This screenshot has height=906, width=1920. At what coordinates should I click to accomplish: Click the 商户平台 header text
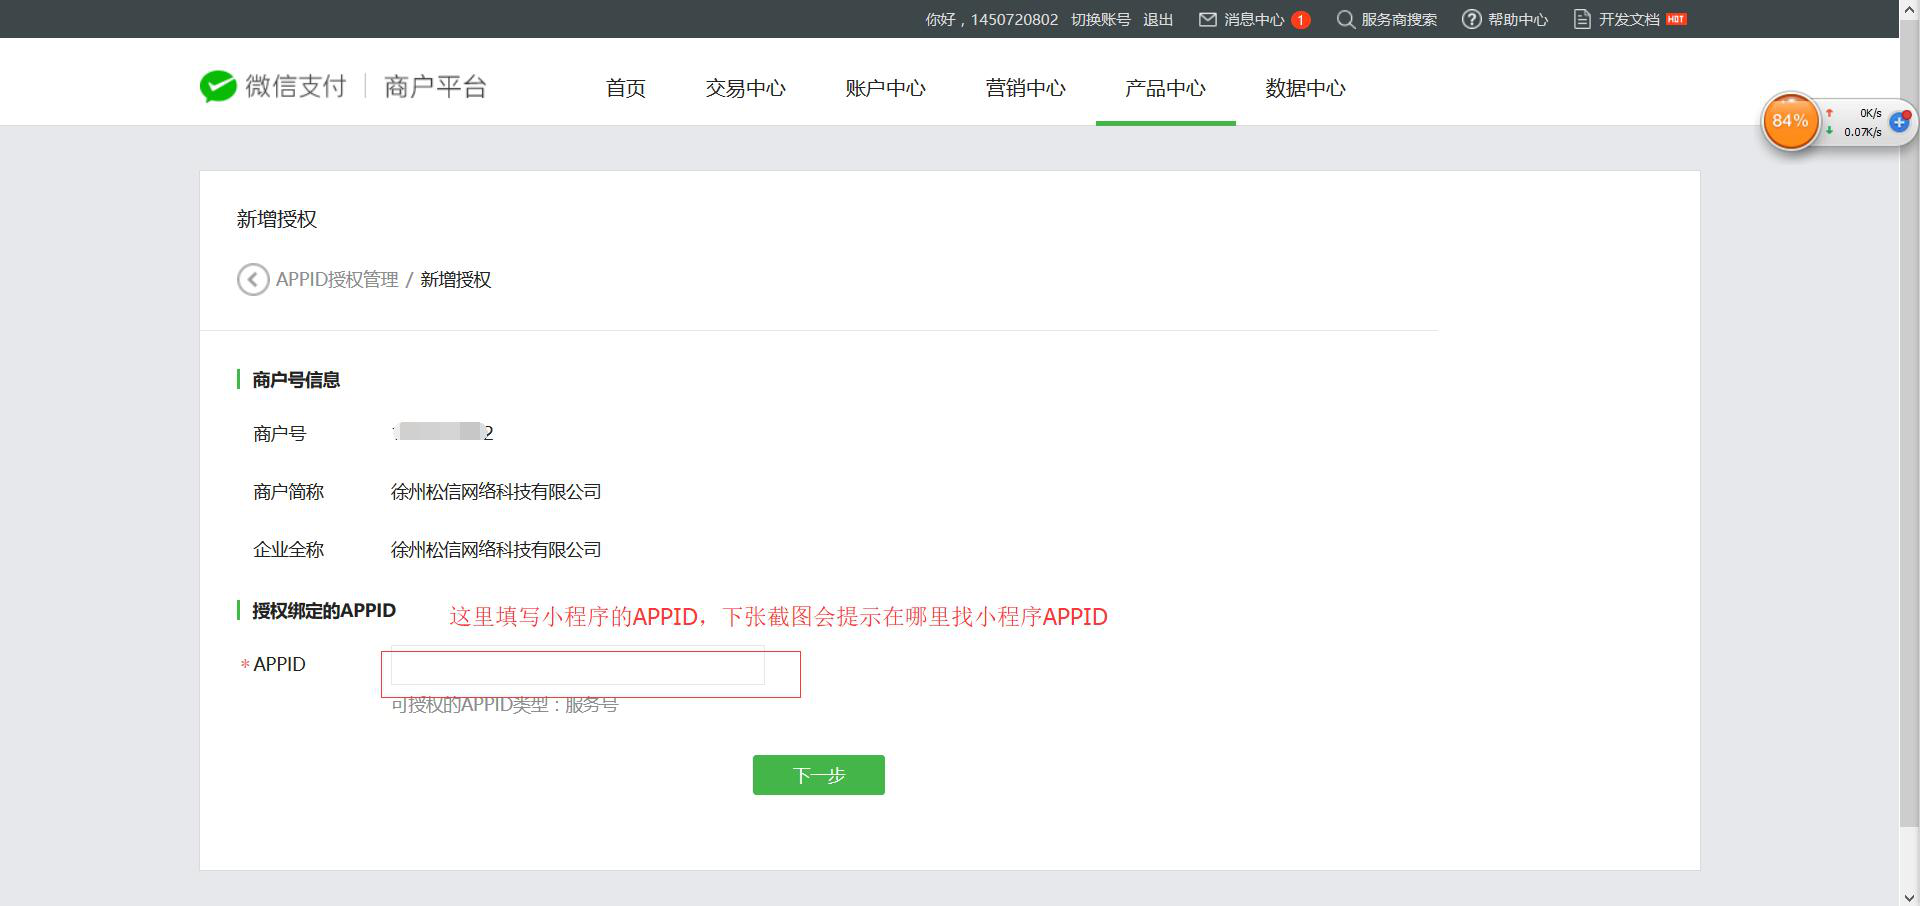[x=435, y=87]
